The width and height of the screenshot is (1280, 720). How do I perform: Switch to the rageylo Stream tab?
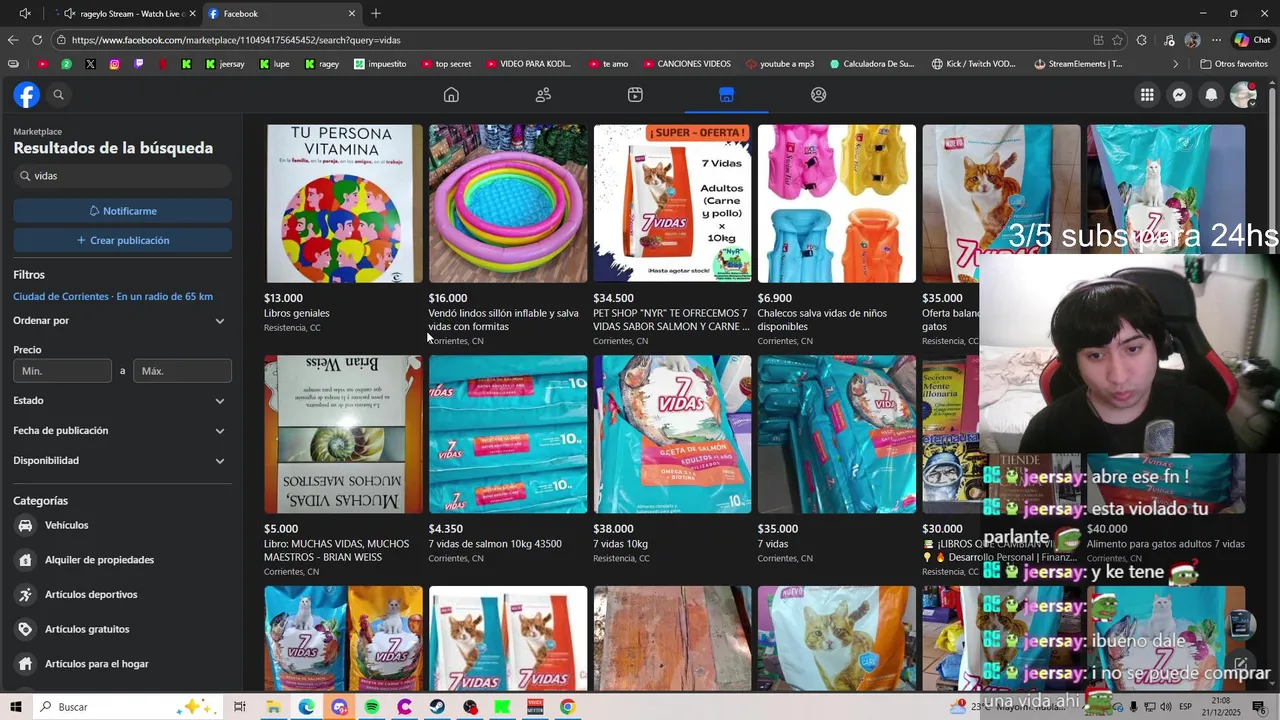point(127,14)
